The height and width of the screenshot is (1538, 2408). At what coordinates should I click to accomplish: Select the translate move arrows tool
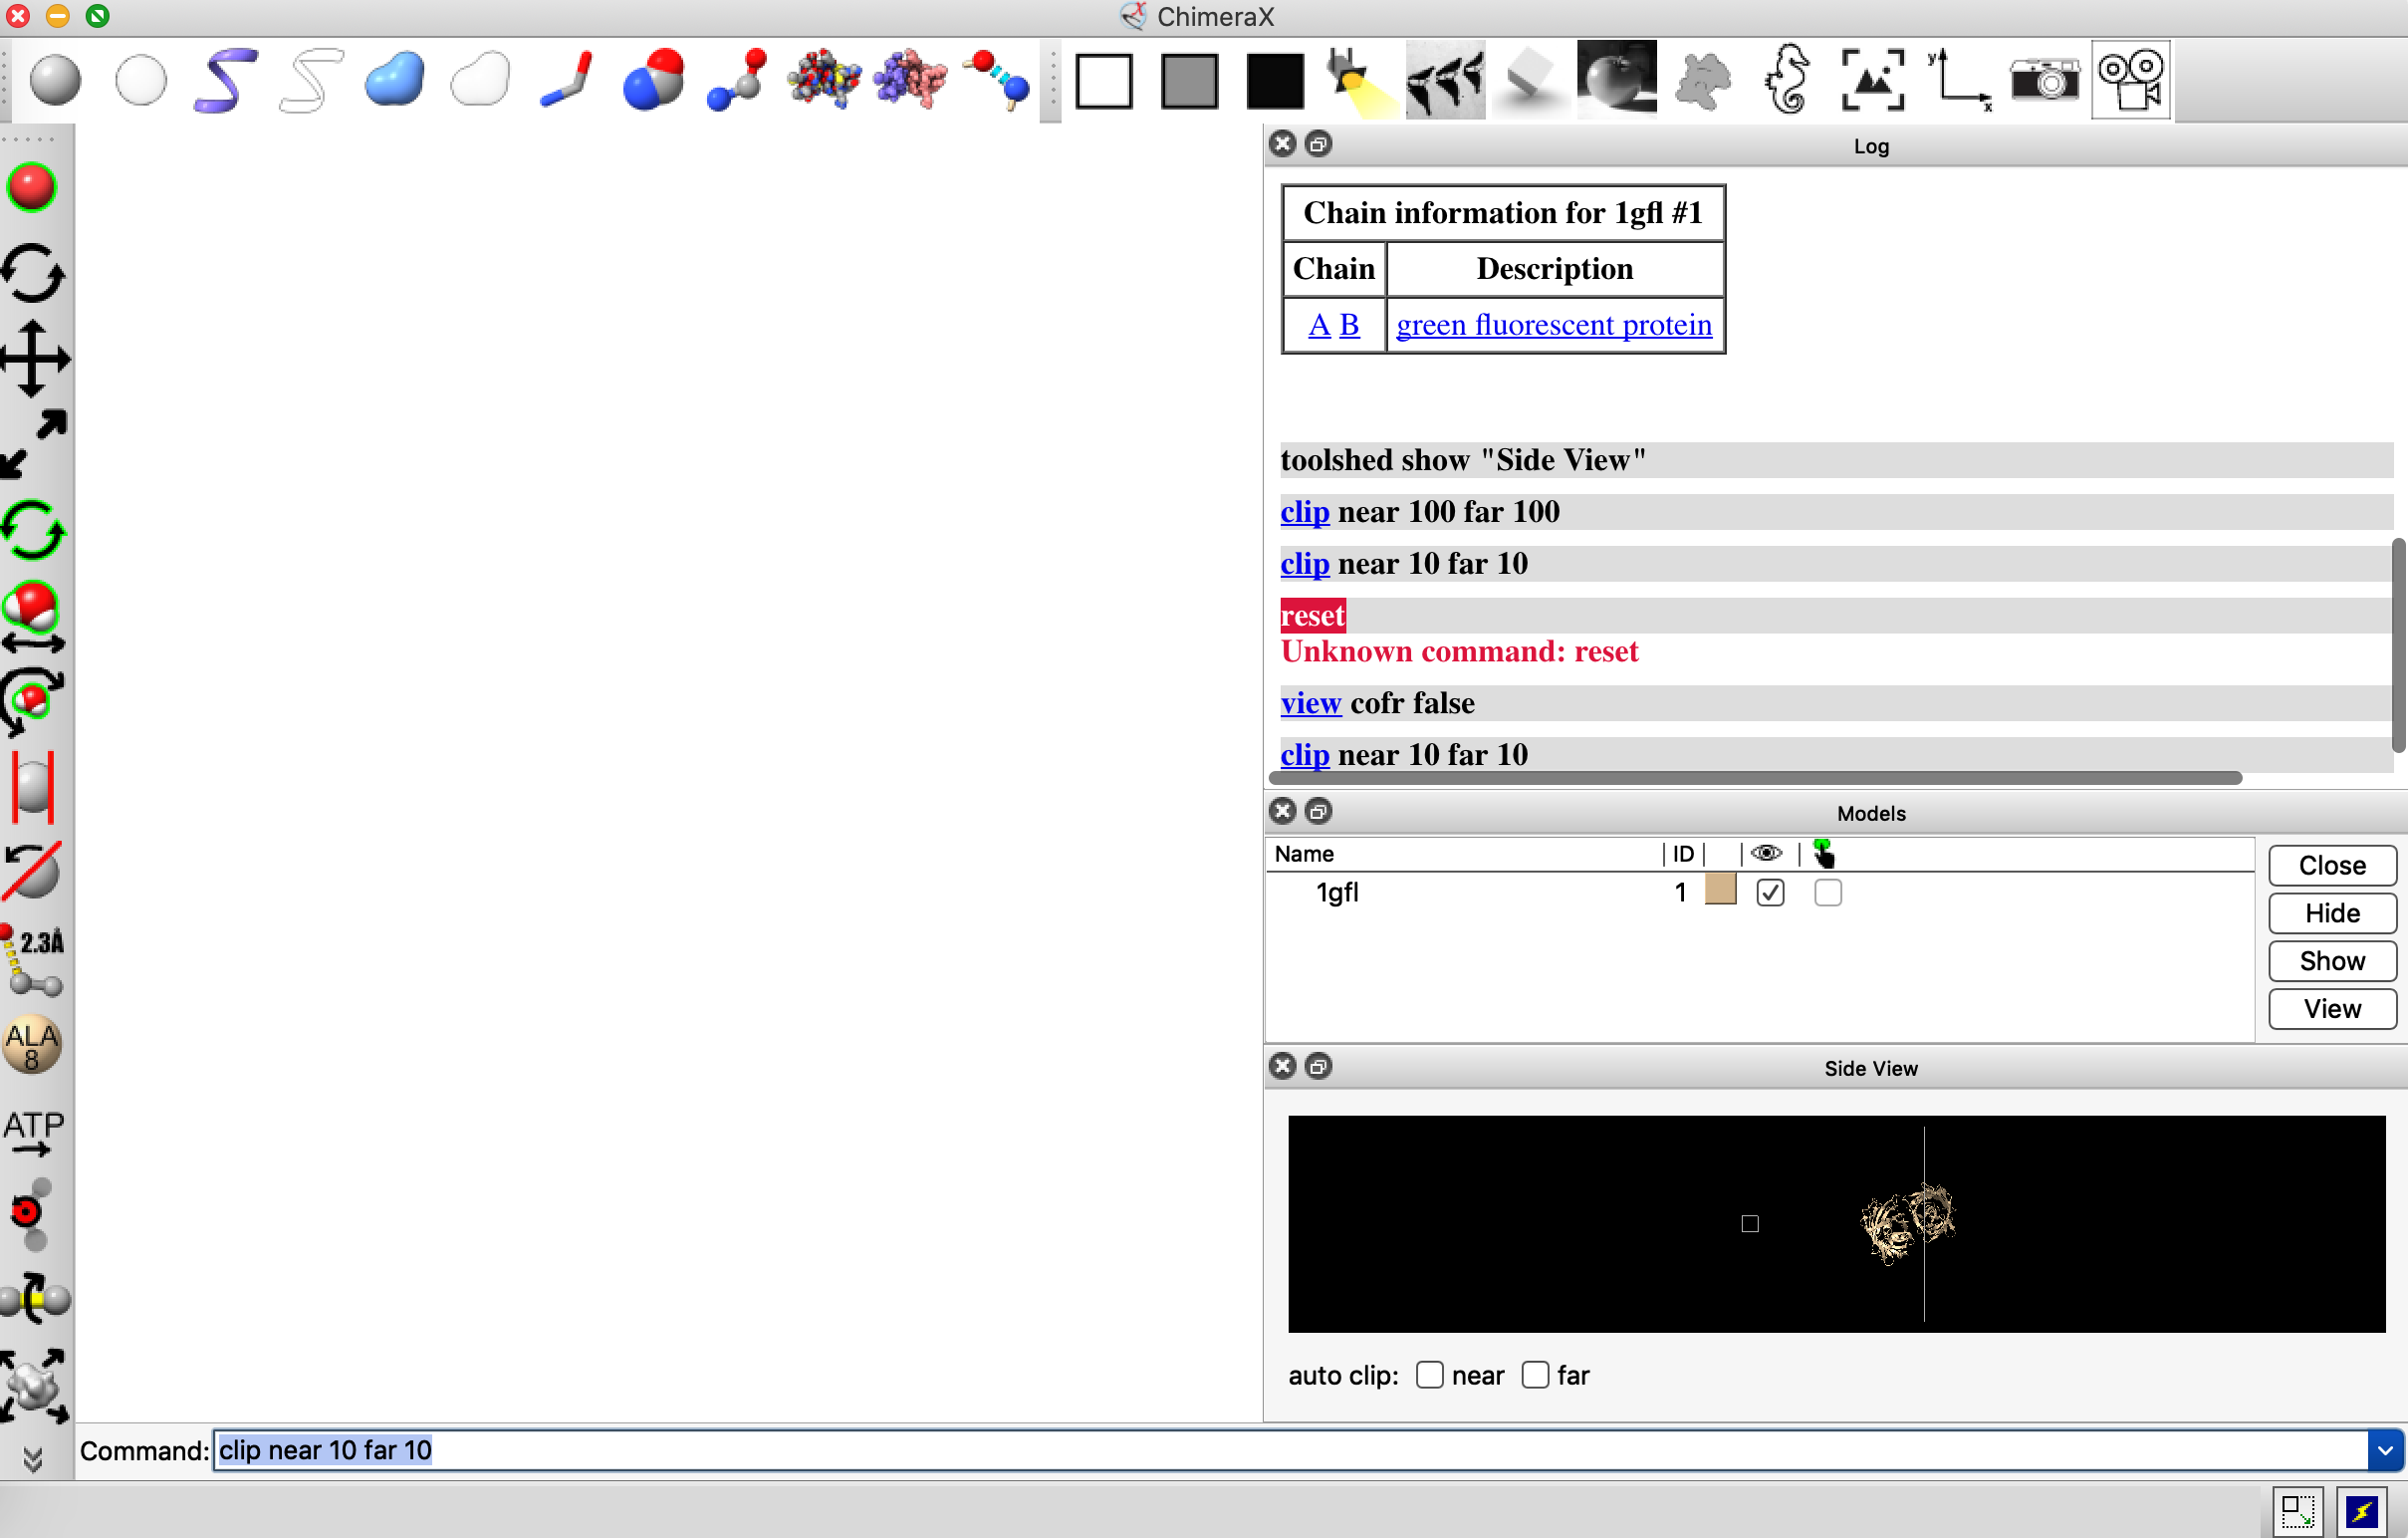(x=33, y=358)
